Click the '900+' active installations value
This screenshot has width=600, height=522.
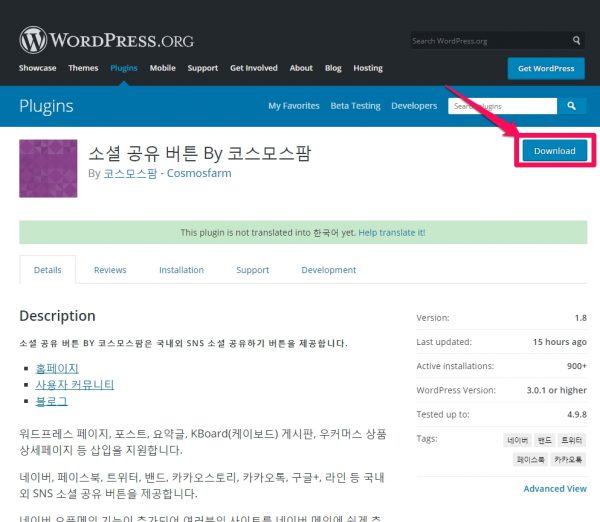coord(577,366)
